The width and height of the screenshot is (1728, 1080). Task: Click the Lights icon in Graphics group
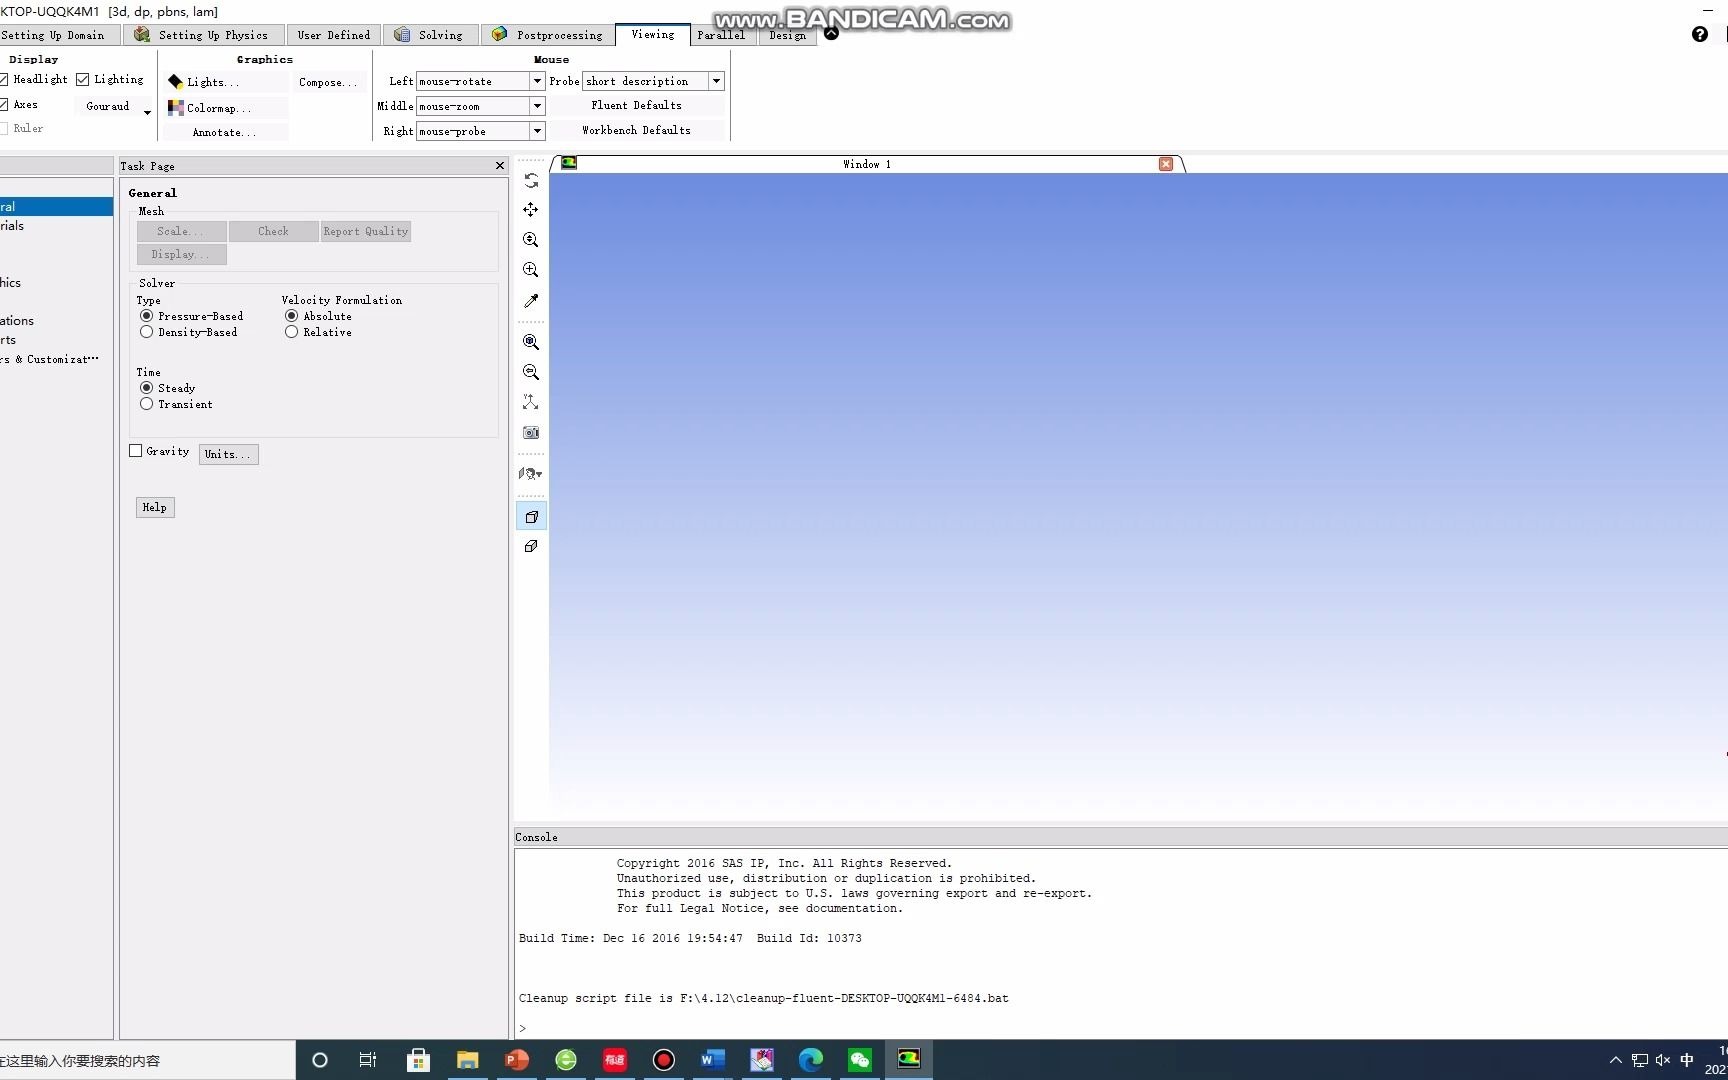(x=176, y=82)
